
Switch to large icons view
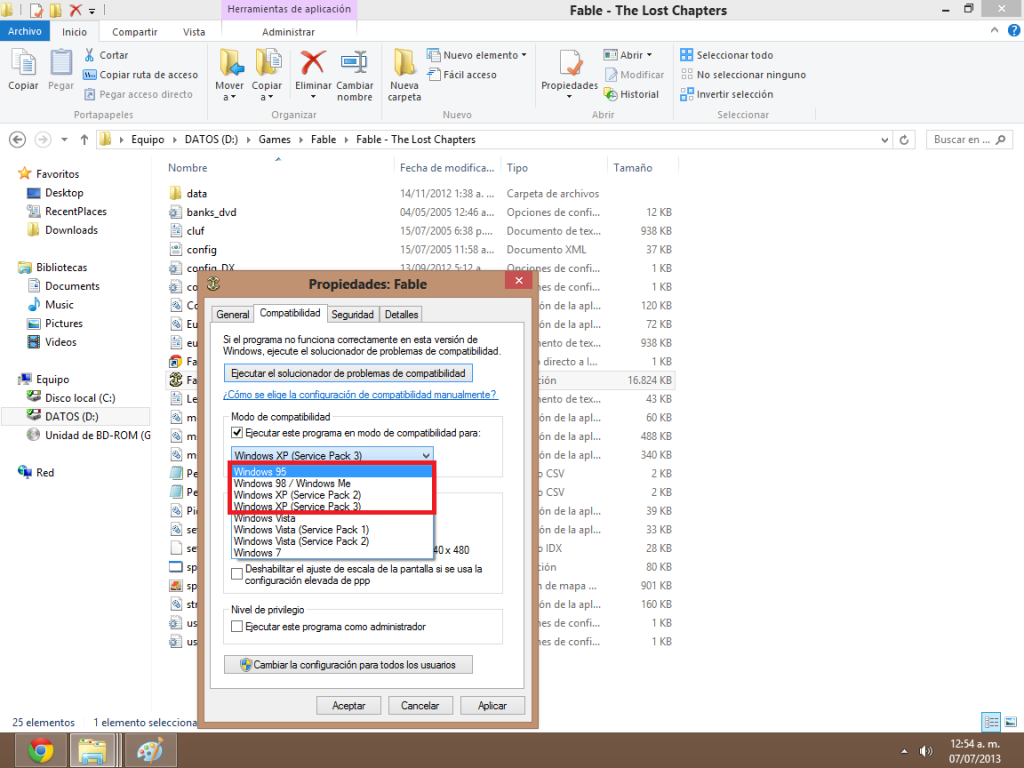click(x=1010, y=722)
